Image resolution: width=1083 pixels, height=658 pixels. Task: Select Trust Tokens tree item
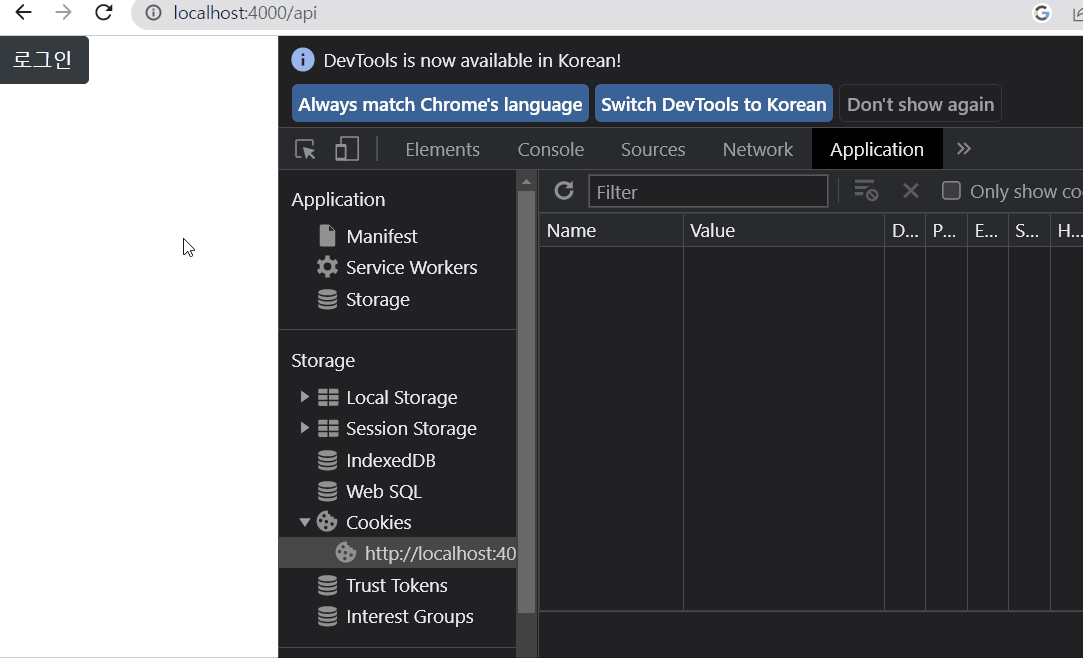[x=397, y=585]
